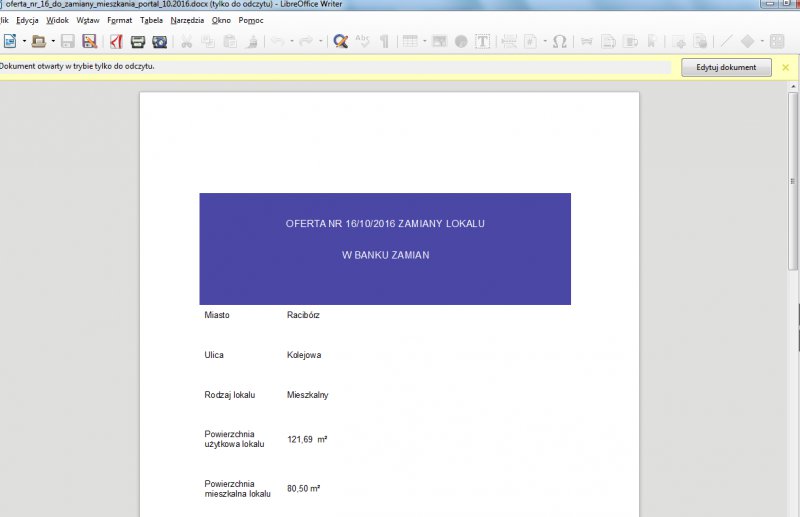Open the Widok menu
Viewport: 800px width, 517px height.
point(57,20)
